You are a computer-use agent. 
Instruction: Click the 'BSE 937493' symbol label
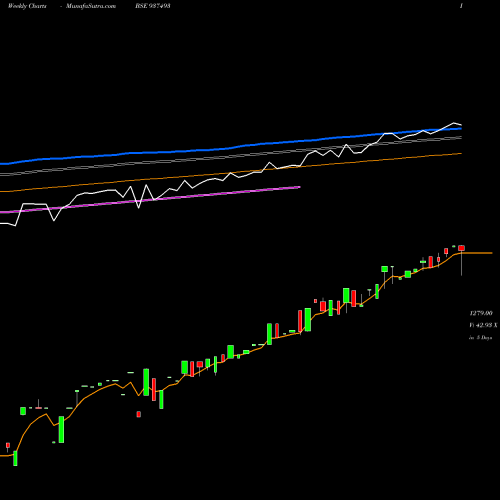coord(153,6)
